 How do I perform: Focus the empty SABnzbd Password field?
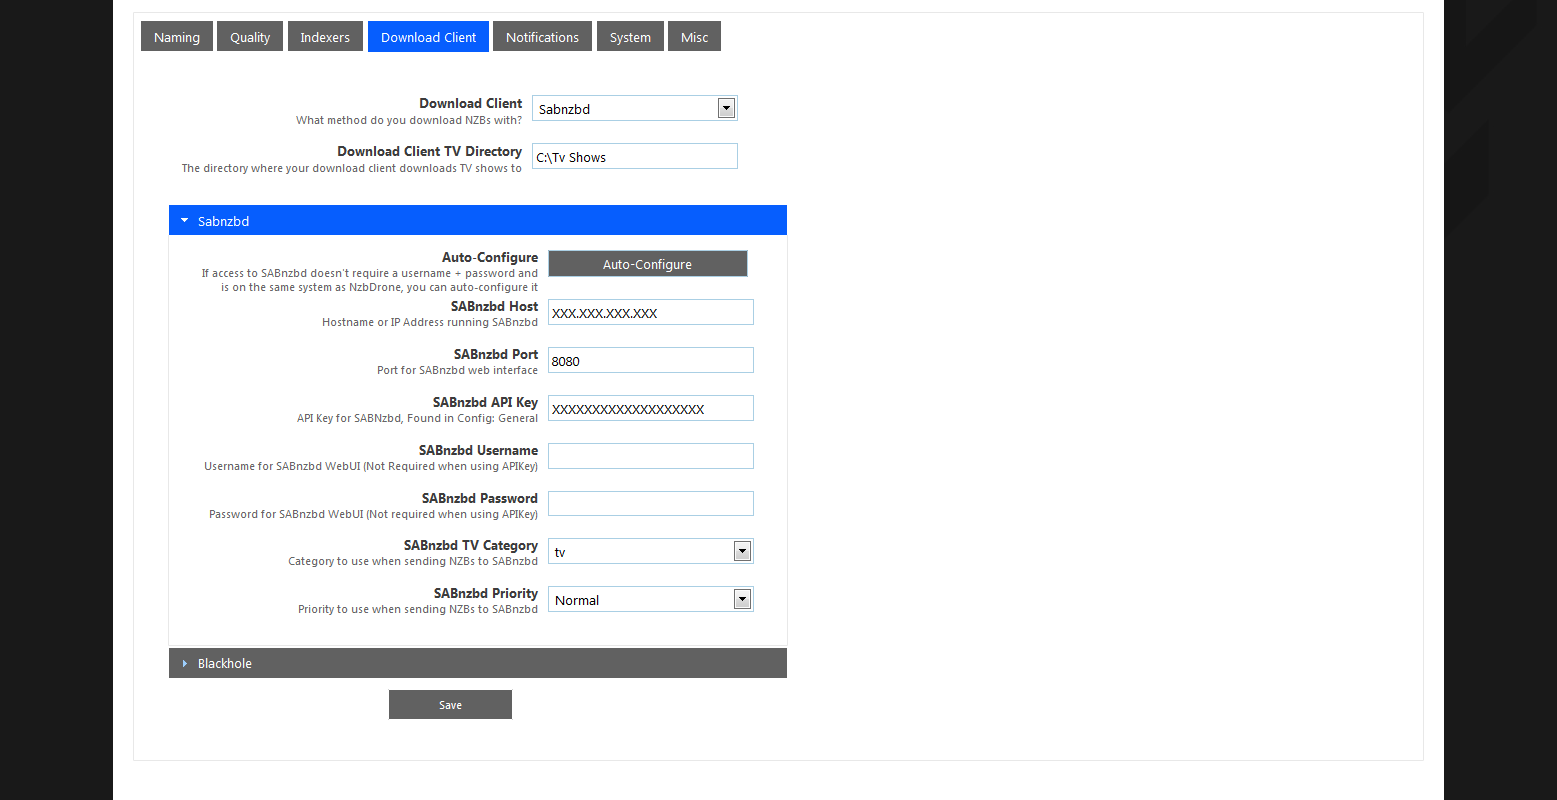[651, 504]
